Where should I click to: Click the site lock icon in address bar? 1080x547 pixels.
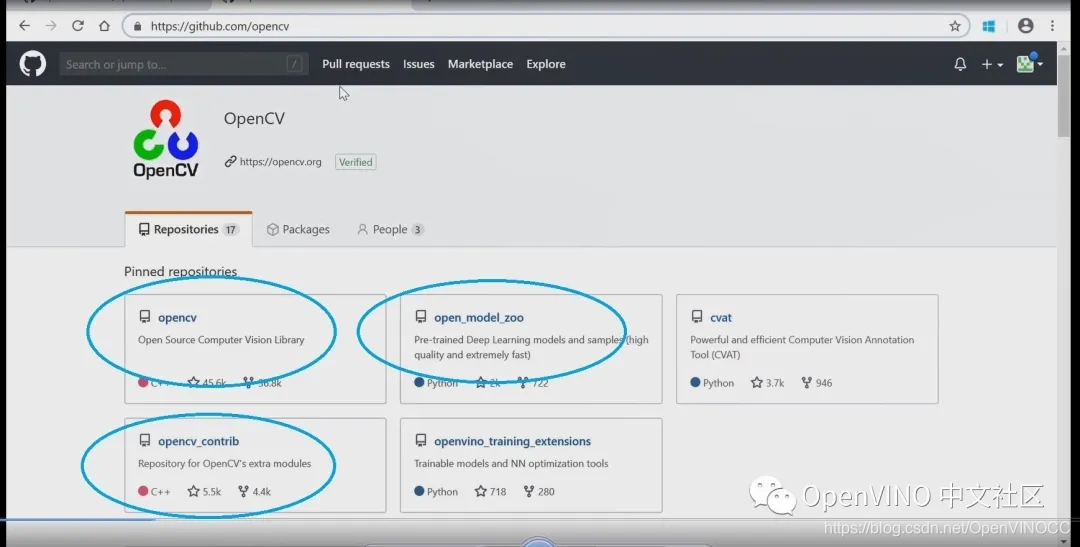tap(138, 26)
